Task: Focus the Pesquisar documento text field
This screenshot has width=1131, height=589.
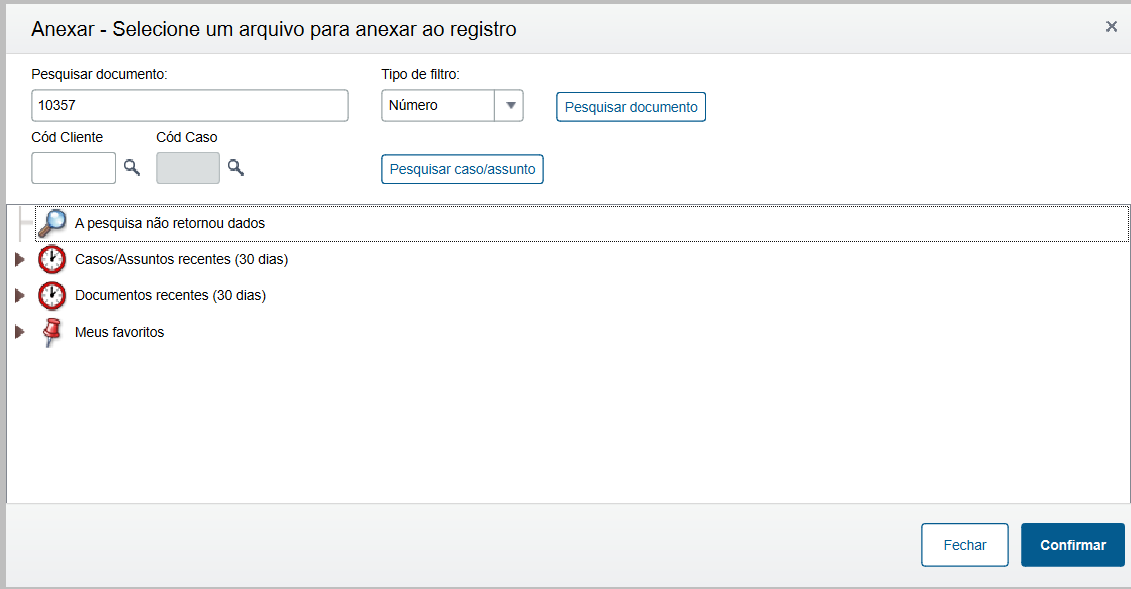Action: (x=190, y=106)
